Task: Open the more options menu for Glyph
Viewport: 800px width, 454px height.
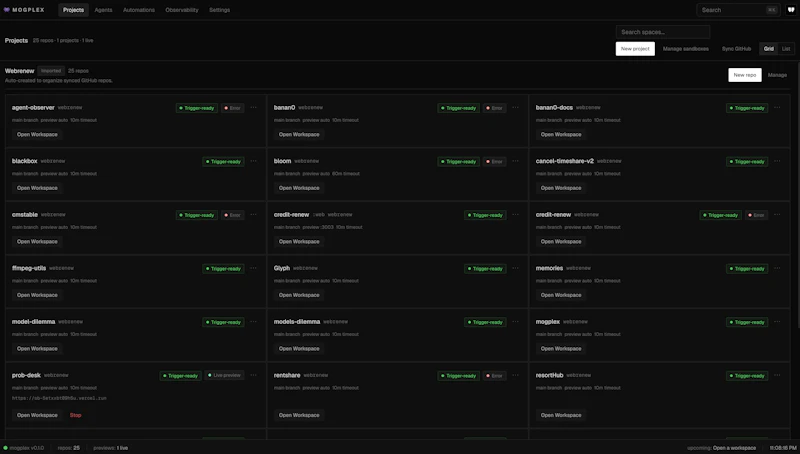Action: (515, 268)
